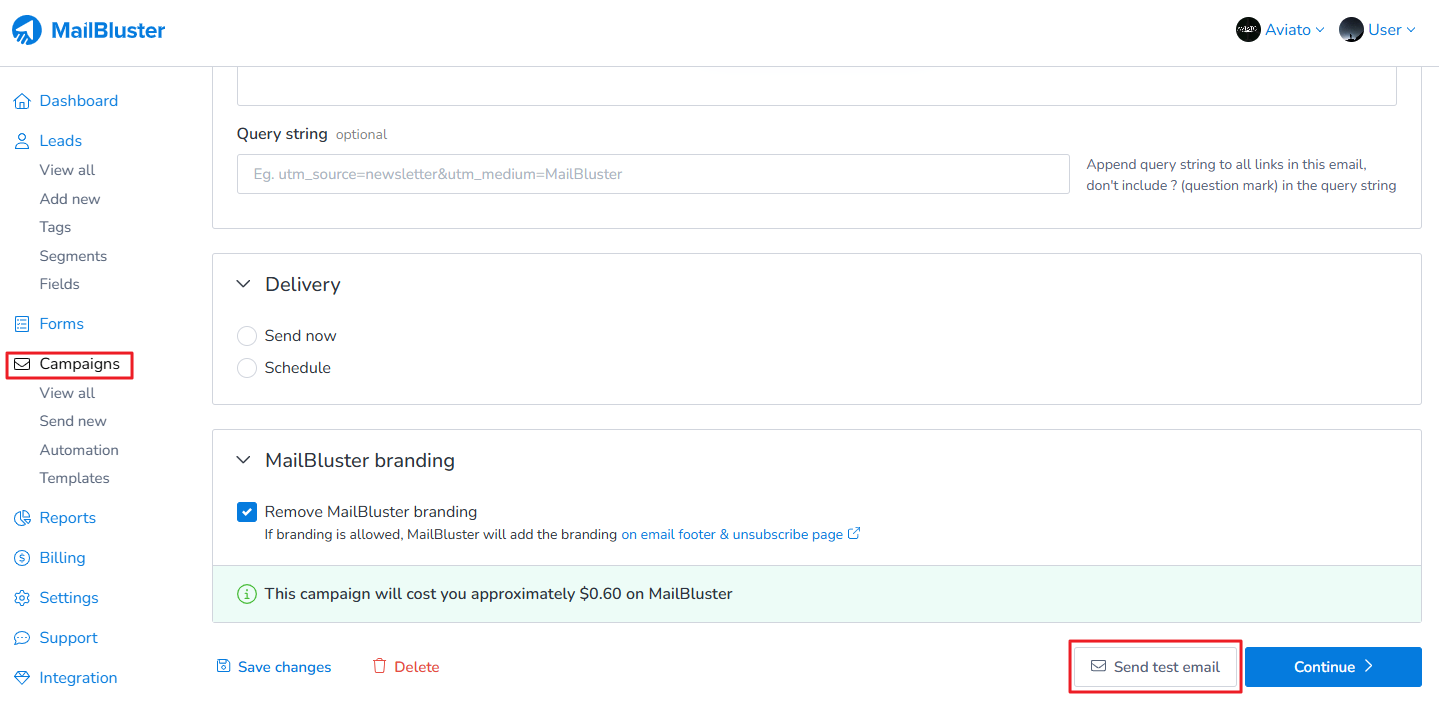Click the Append query string help text
The height and width of the screenshot is (703, 1439).
(x=1242, y=175)
